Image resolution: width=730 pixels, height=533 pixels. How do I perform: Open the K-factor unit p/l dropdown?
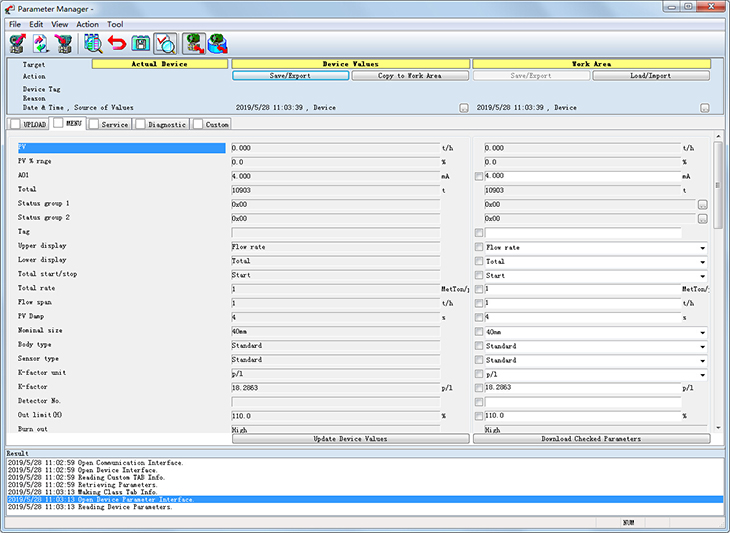tap(702, 374)
